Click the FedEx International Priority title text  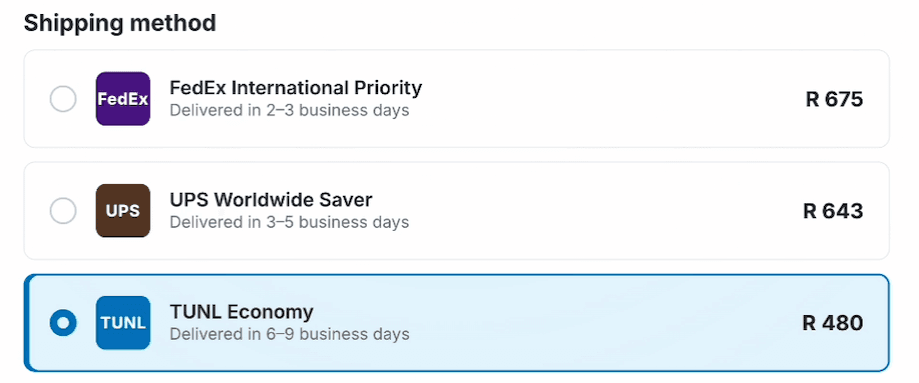coord(295,87)
